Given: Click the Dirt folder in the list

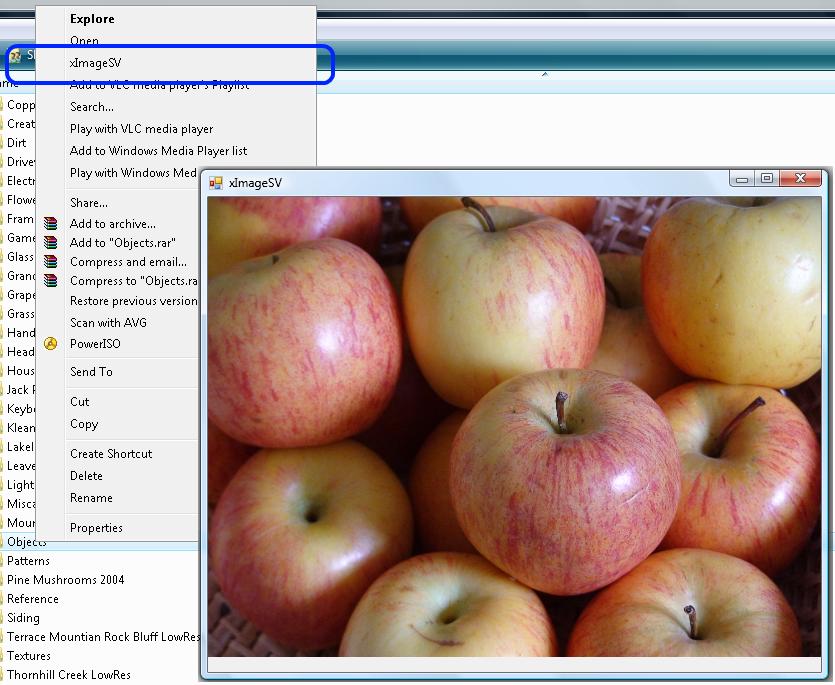Looking at the screenshot, I should coord(17,143).
